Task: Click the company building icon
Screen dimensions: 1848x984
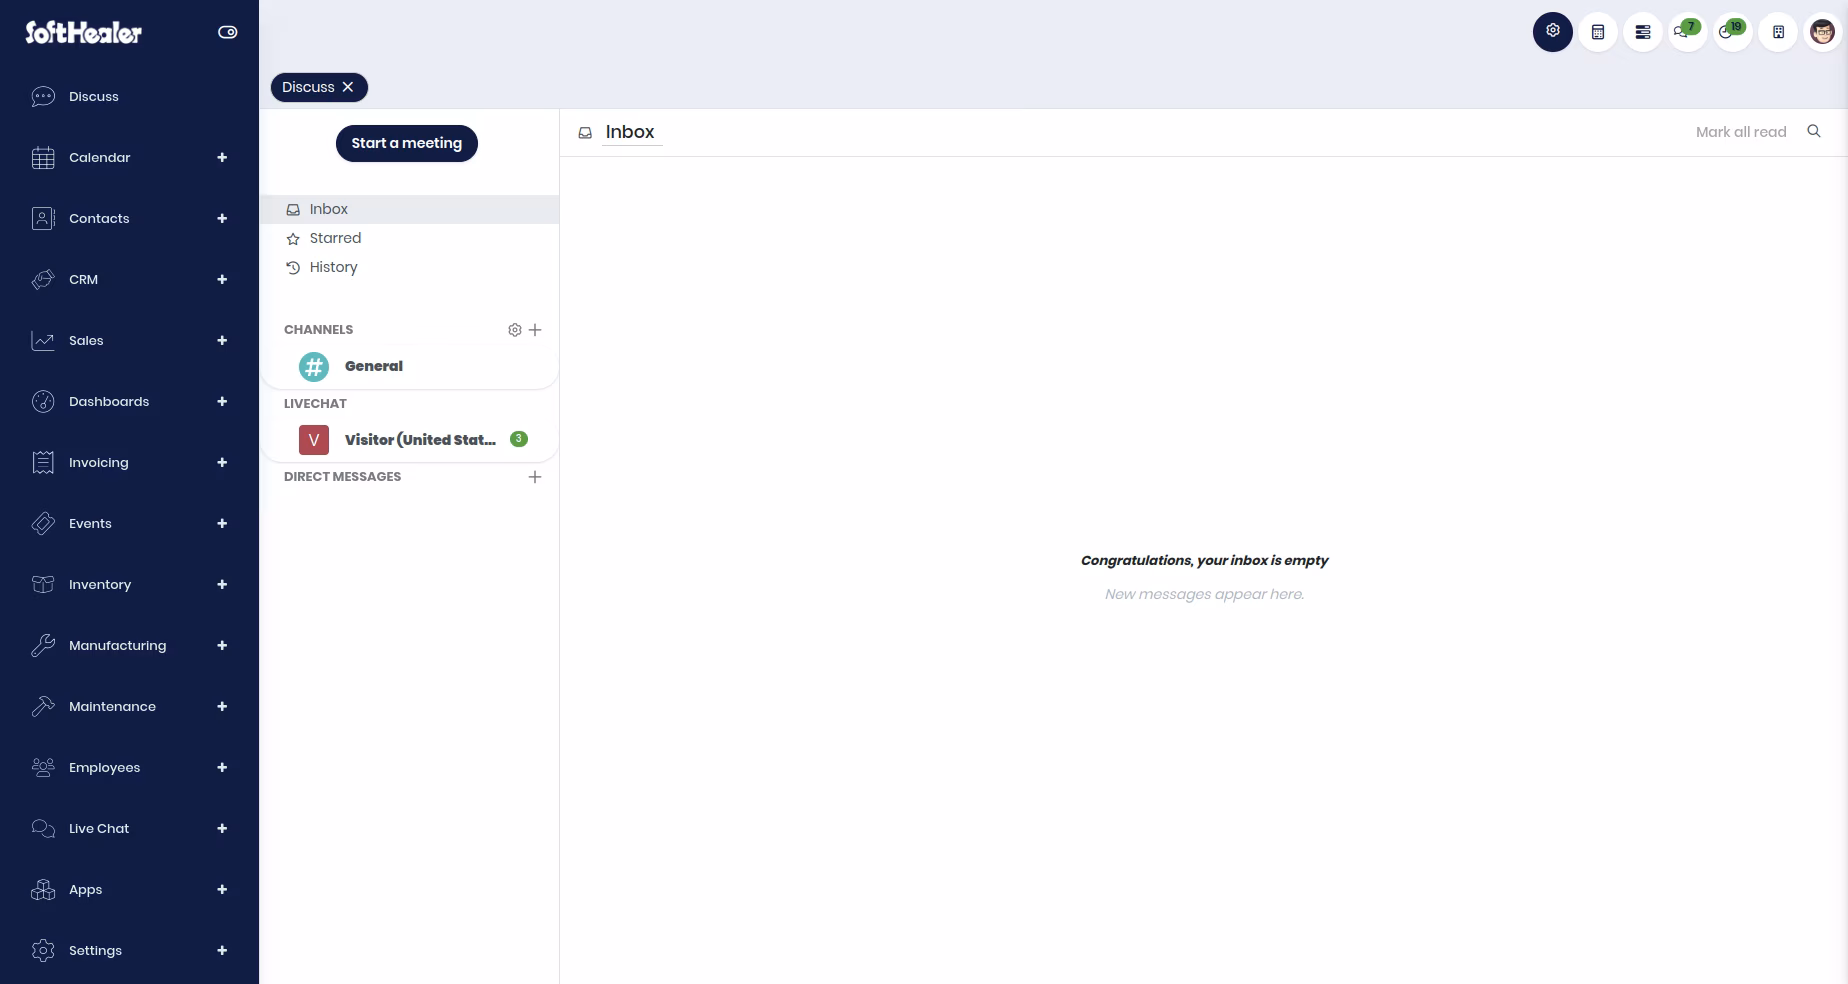Action: 1778,32
